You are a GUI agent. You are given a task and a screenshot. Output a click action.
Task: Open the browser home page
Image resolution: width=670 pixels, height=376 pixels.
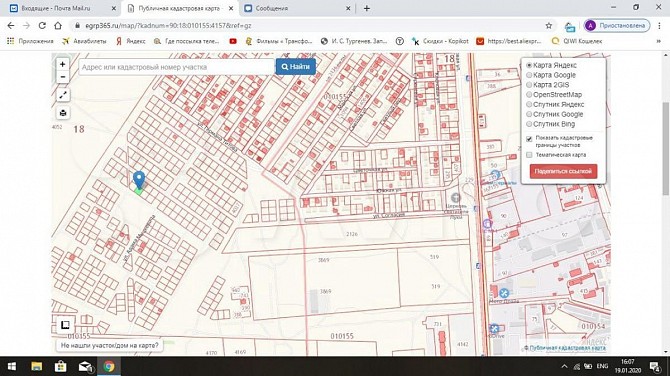[58, 26]
